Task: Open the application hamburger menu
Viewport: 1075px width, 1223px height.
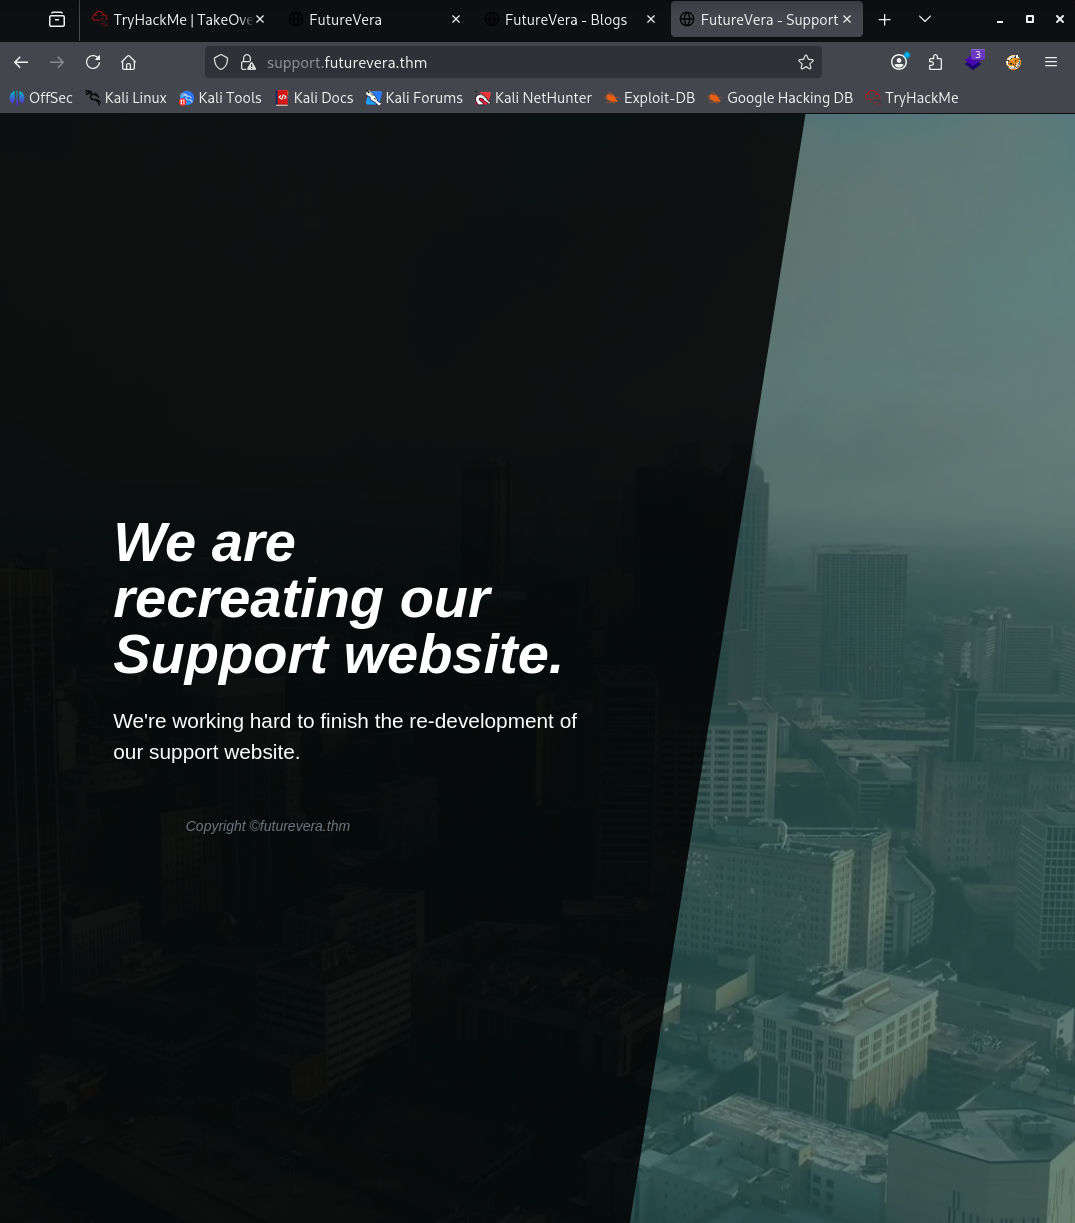Action: tap(1051, 62)
